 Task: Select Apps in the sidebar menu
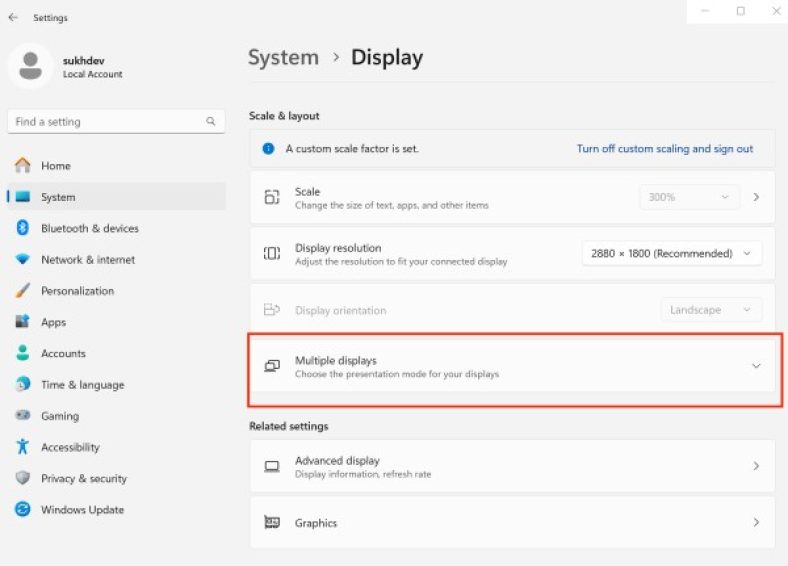point(53,323)
